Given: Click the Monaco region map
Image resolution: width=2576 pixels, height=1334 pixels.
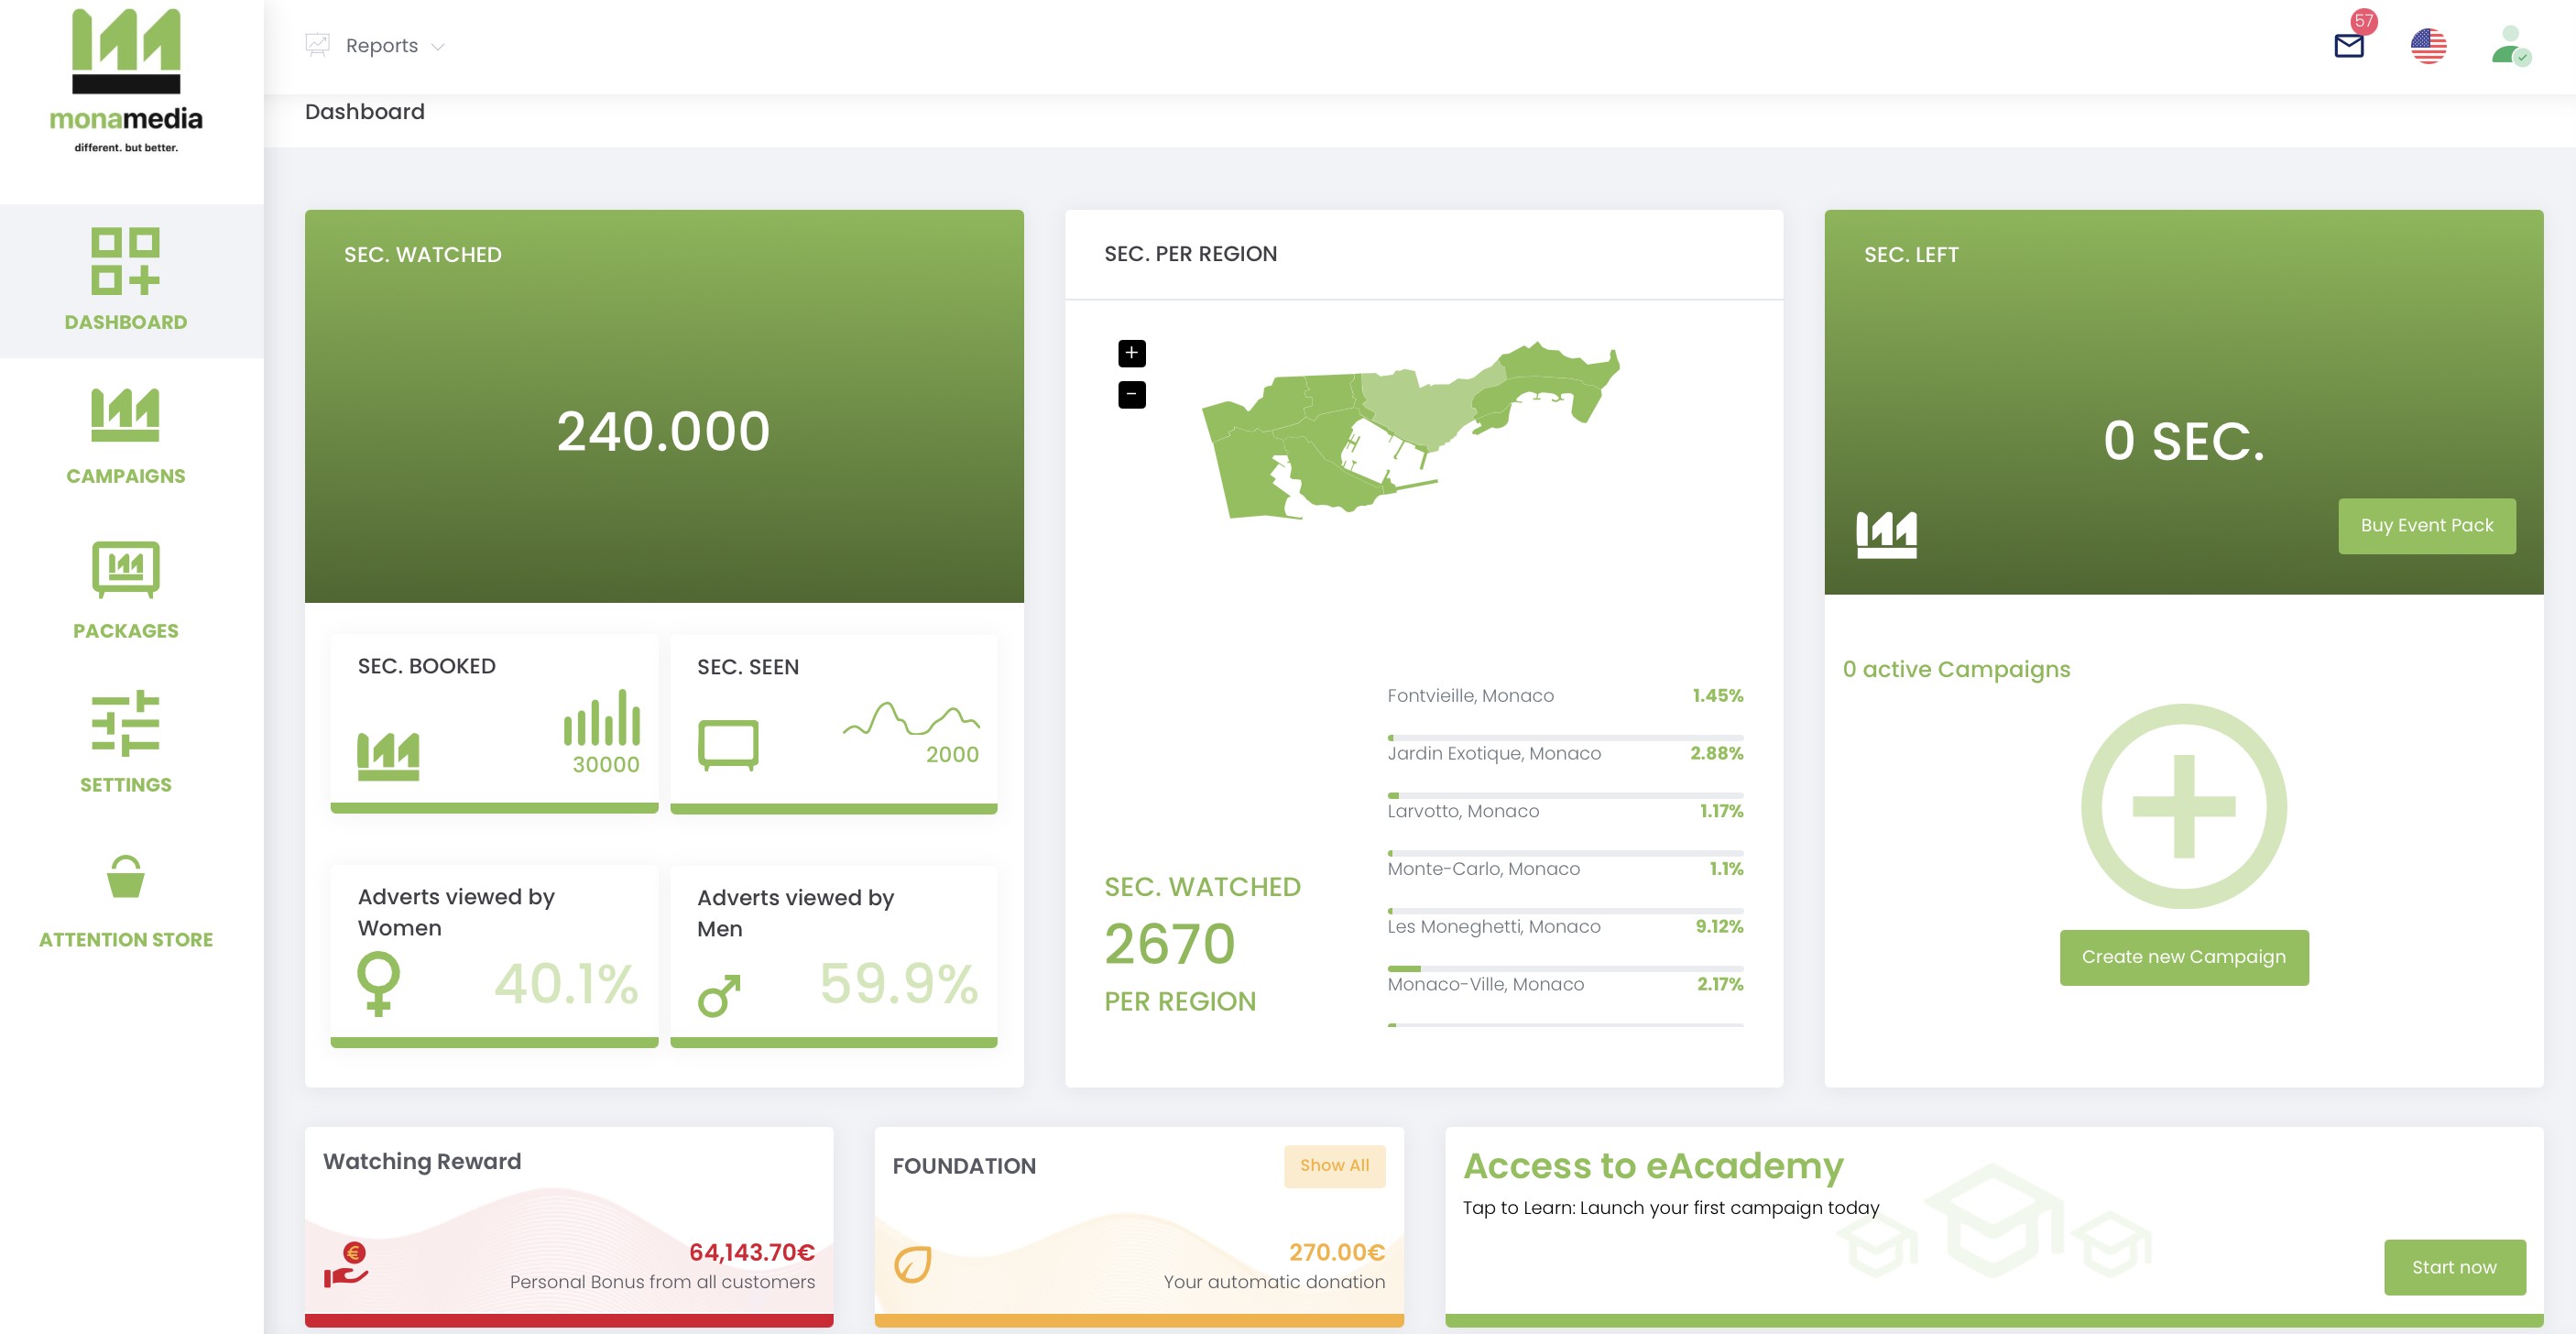Looking at the screenshot, I should [x=1410, y=430].
